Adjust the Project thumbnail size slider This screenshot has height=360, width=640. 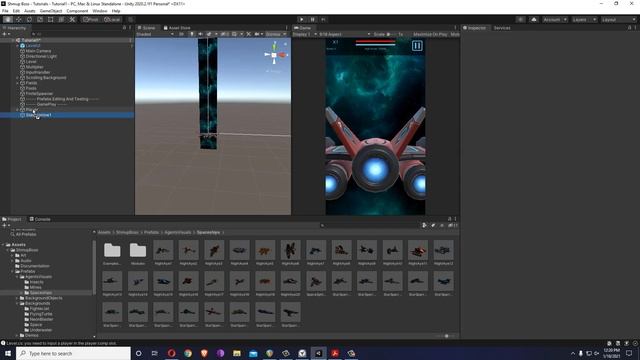coord(446,336)
